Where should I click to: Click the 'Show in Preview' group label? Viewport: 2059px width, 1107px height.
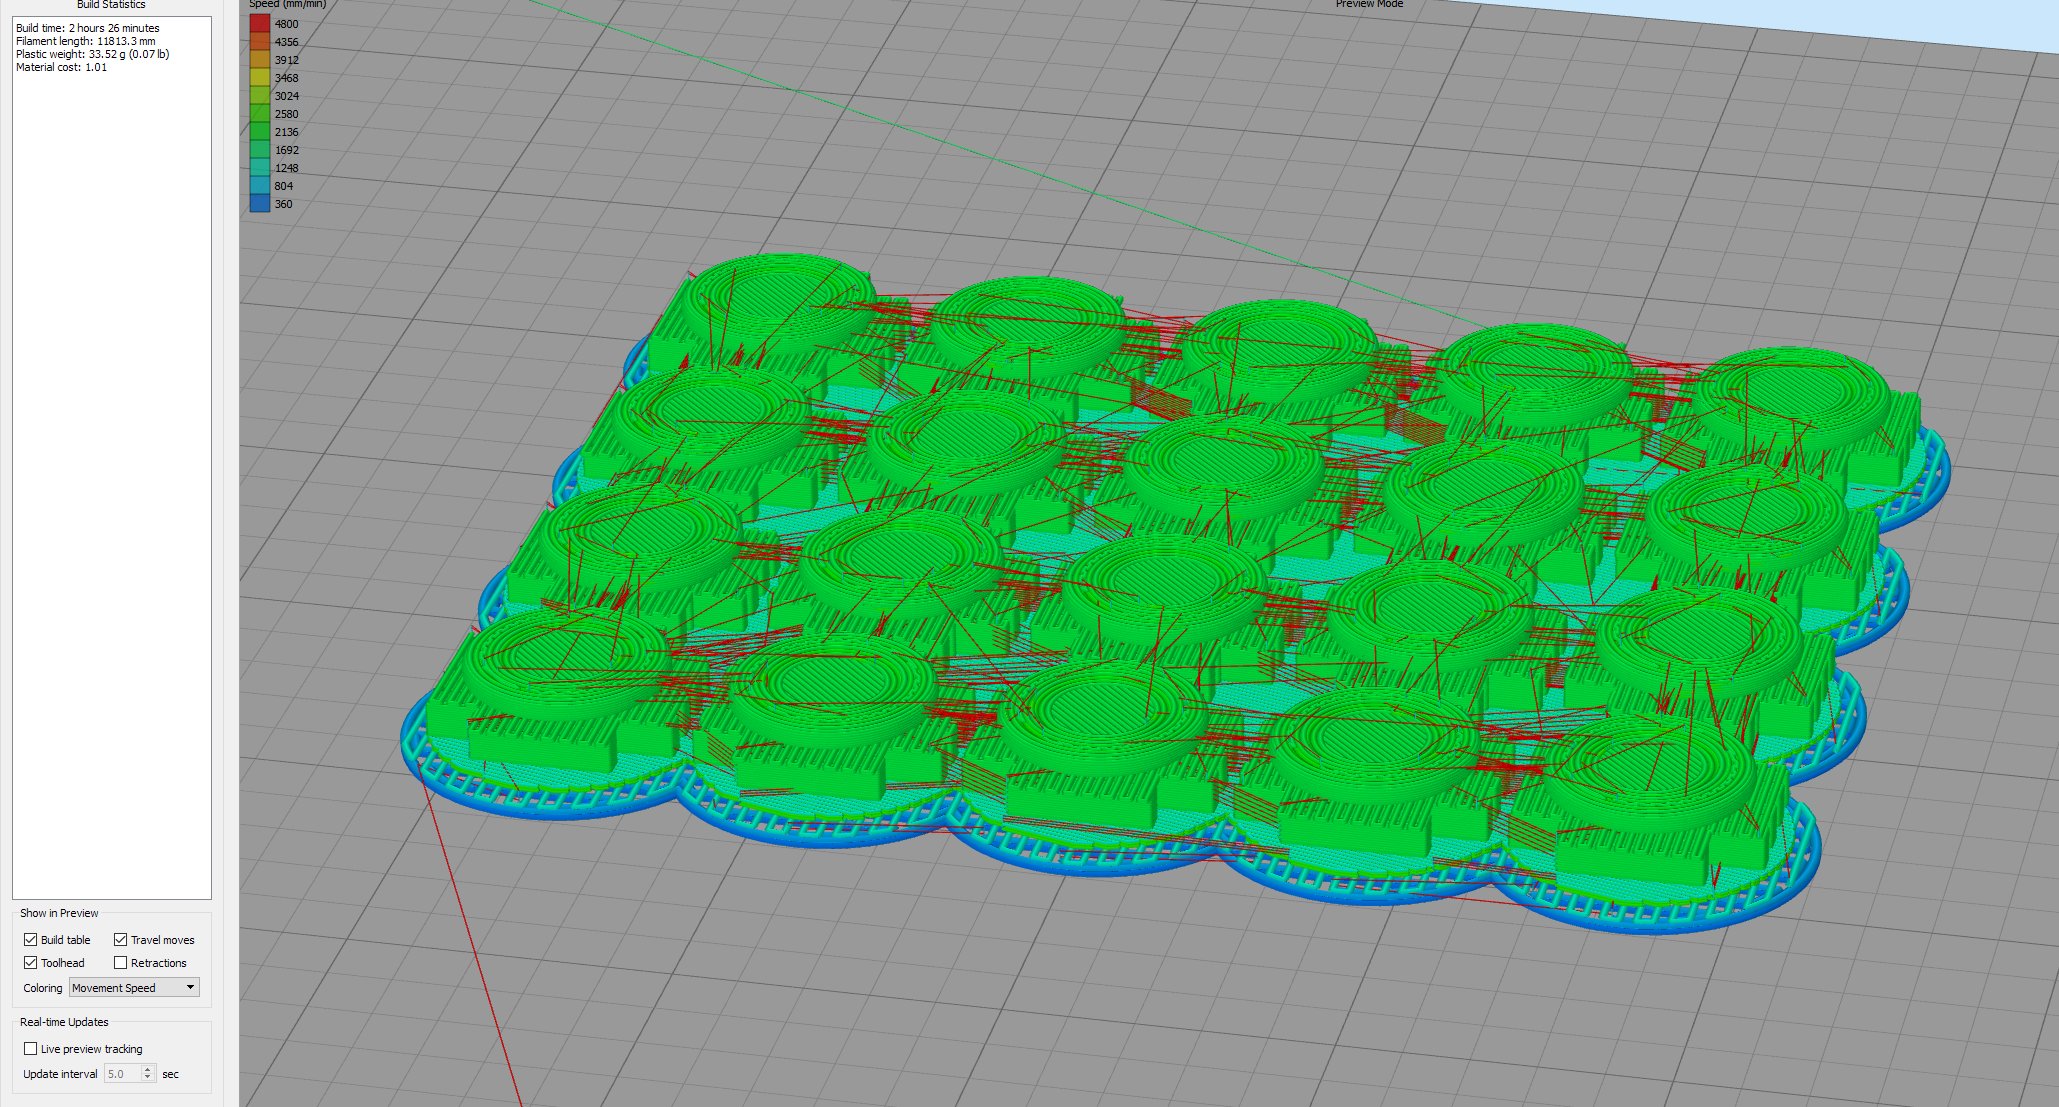tap(59, 913)
